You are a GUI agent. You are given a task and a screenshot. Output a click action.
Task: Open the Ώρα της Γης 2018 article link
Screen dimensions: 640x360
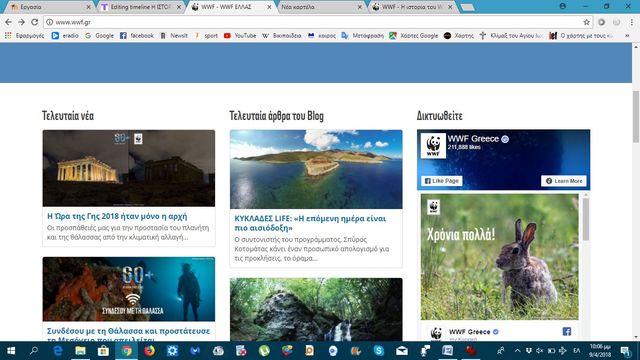tap(117, 216)
